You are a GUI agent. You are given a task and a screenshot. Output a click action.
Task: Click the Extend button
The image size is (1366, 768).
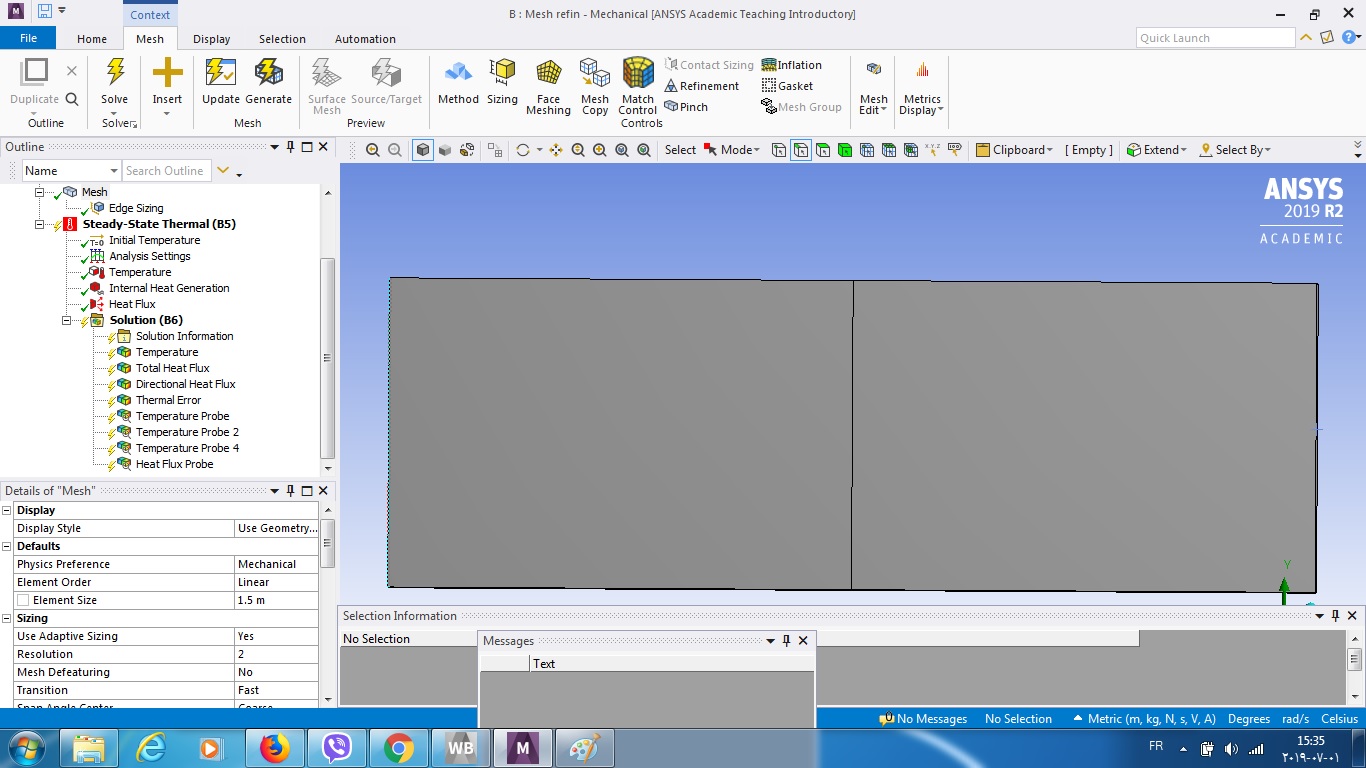[1156, 150]
